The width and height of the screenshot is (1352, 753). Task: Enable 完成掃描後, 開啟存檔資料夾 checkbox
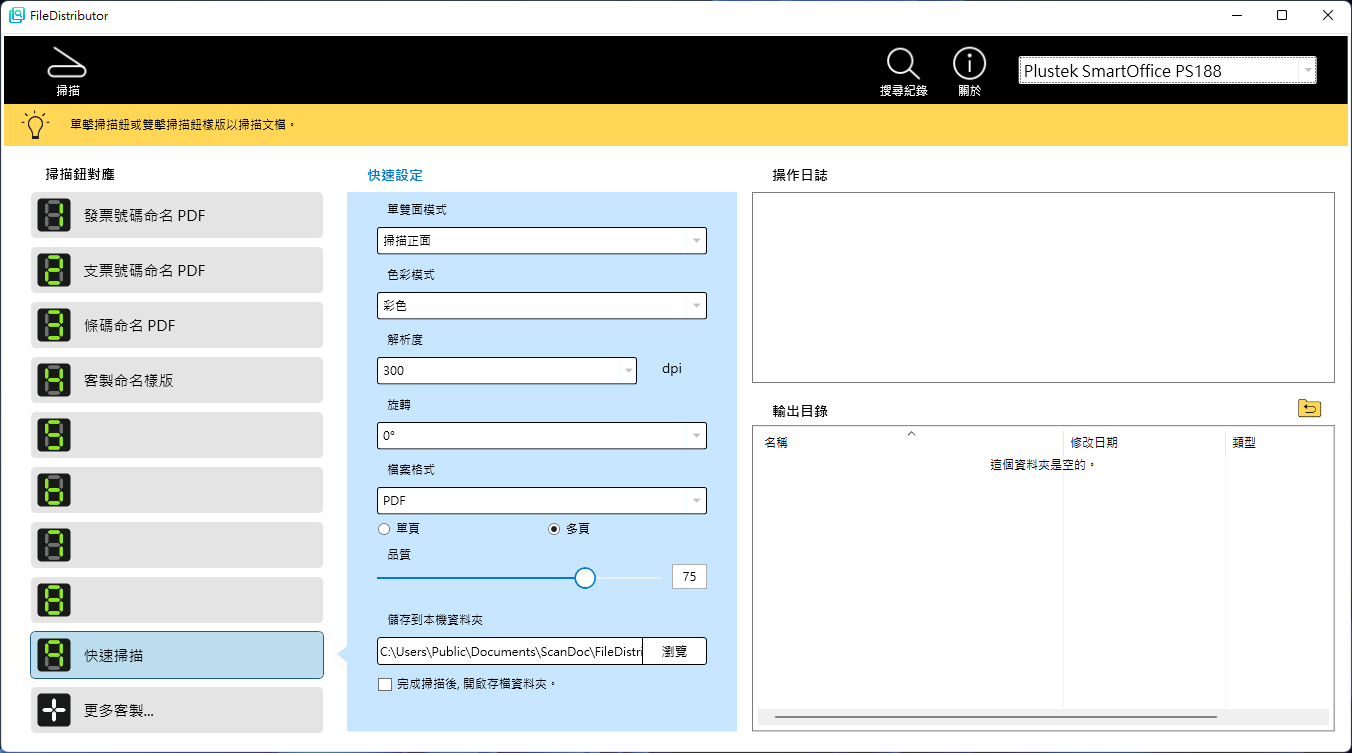tap(385, 685)
